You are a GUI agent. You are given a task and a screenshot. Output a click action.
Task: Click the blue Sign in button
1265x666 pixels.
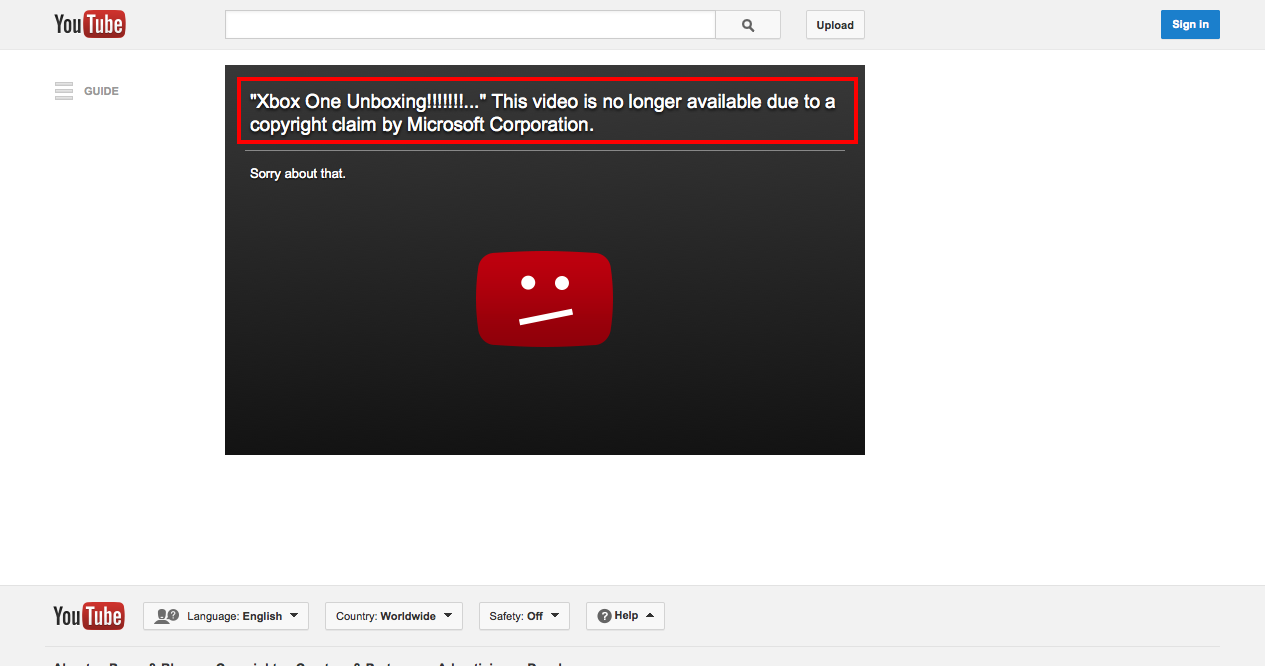click(1190, 25)
